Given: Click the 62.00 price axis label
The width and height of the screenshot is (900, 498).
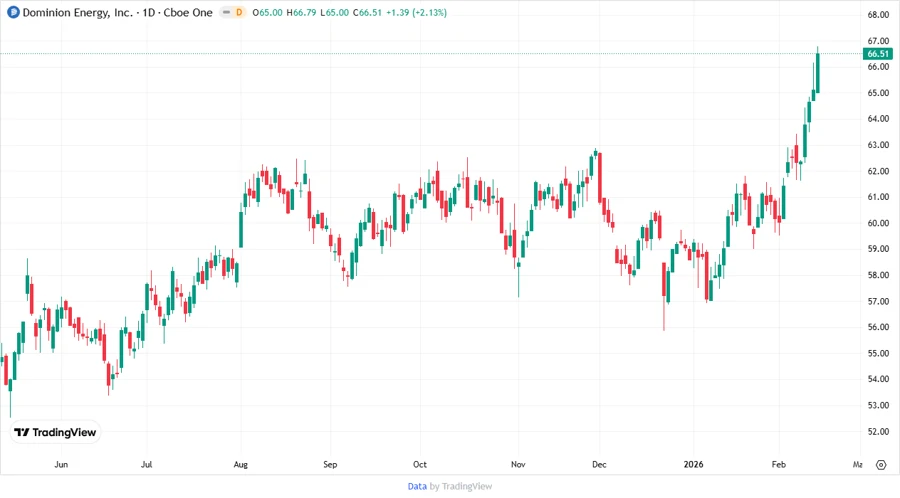Looking at the screenshot, I should (x=878, y=171).
